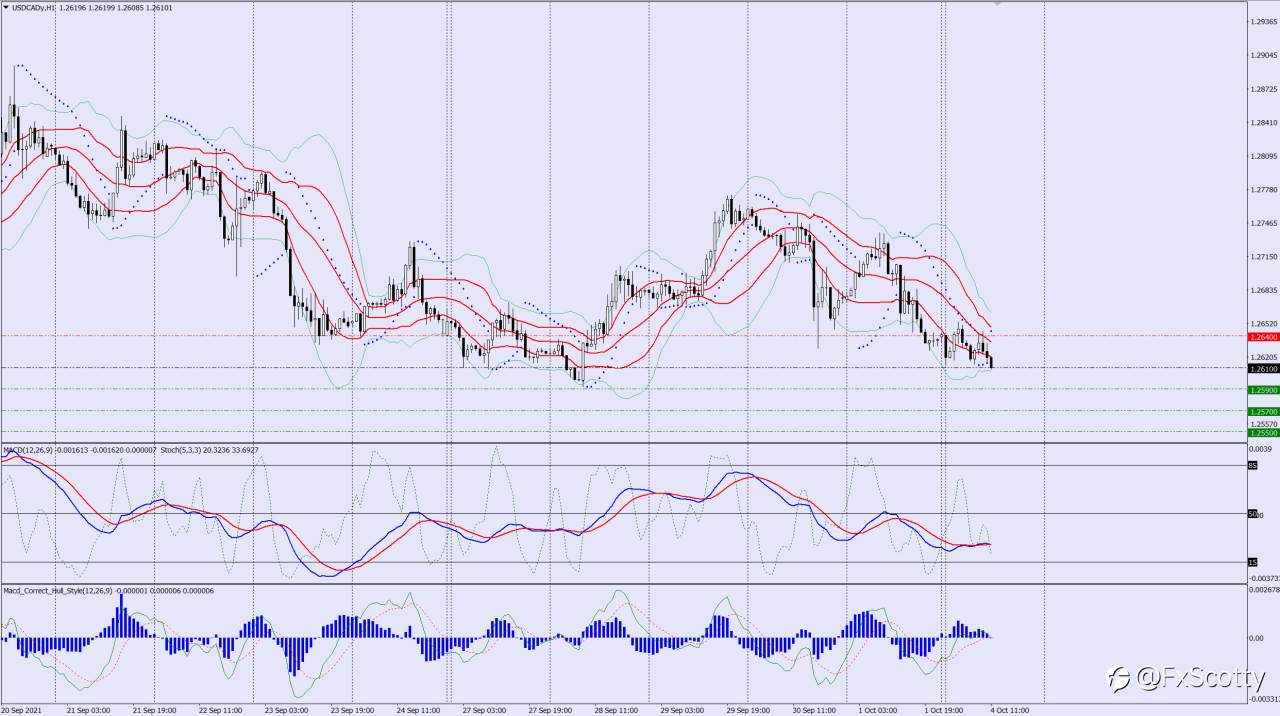Image resolution: width=1280 pixels, height=716 pixels.
Task: Click the 1.26835 price axis label
Action: click(1264, 290)
